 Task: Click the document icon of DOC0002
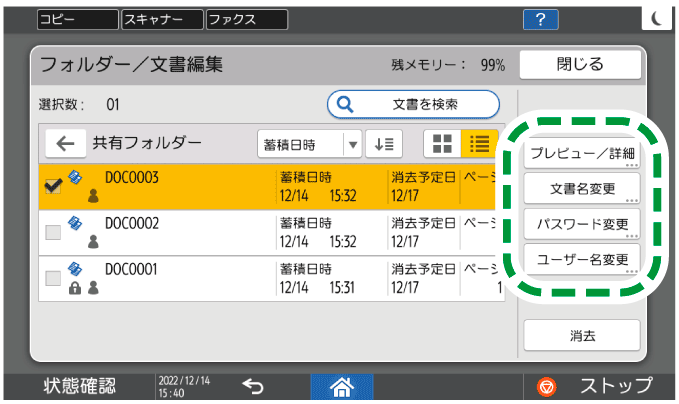coord(75,223)
